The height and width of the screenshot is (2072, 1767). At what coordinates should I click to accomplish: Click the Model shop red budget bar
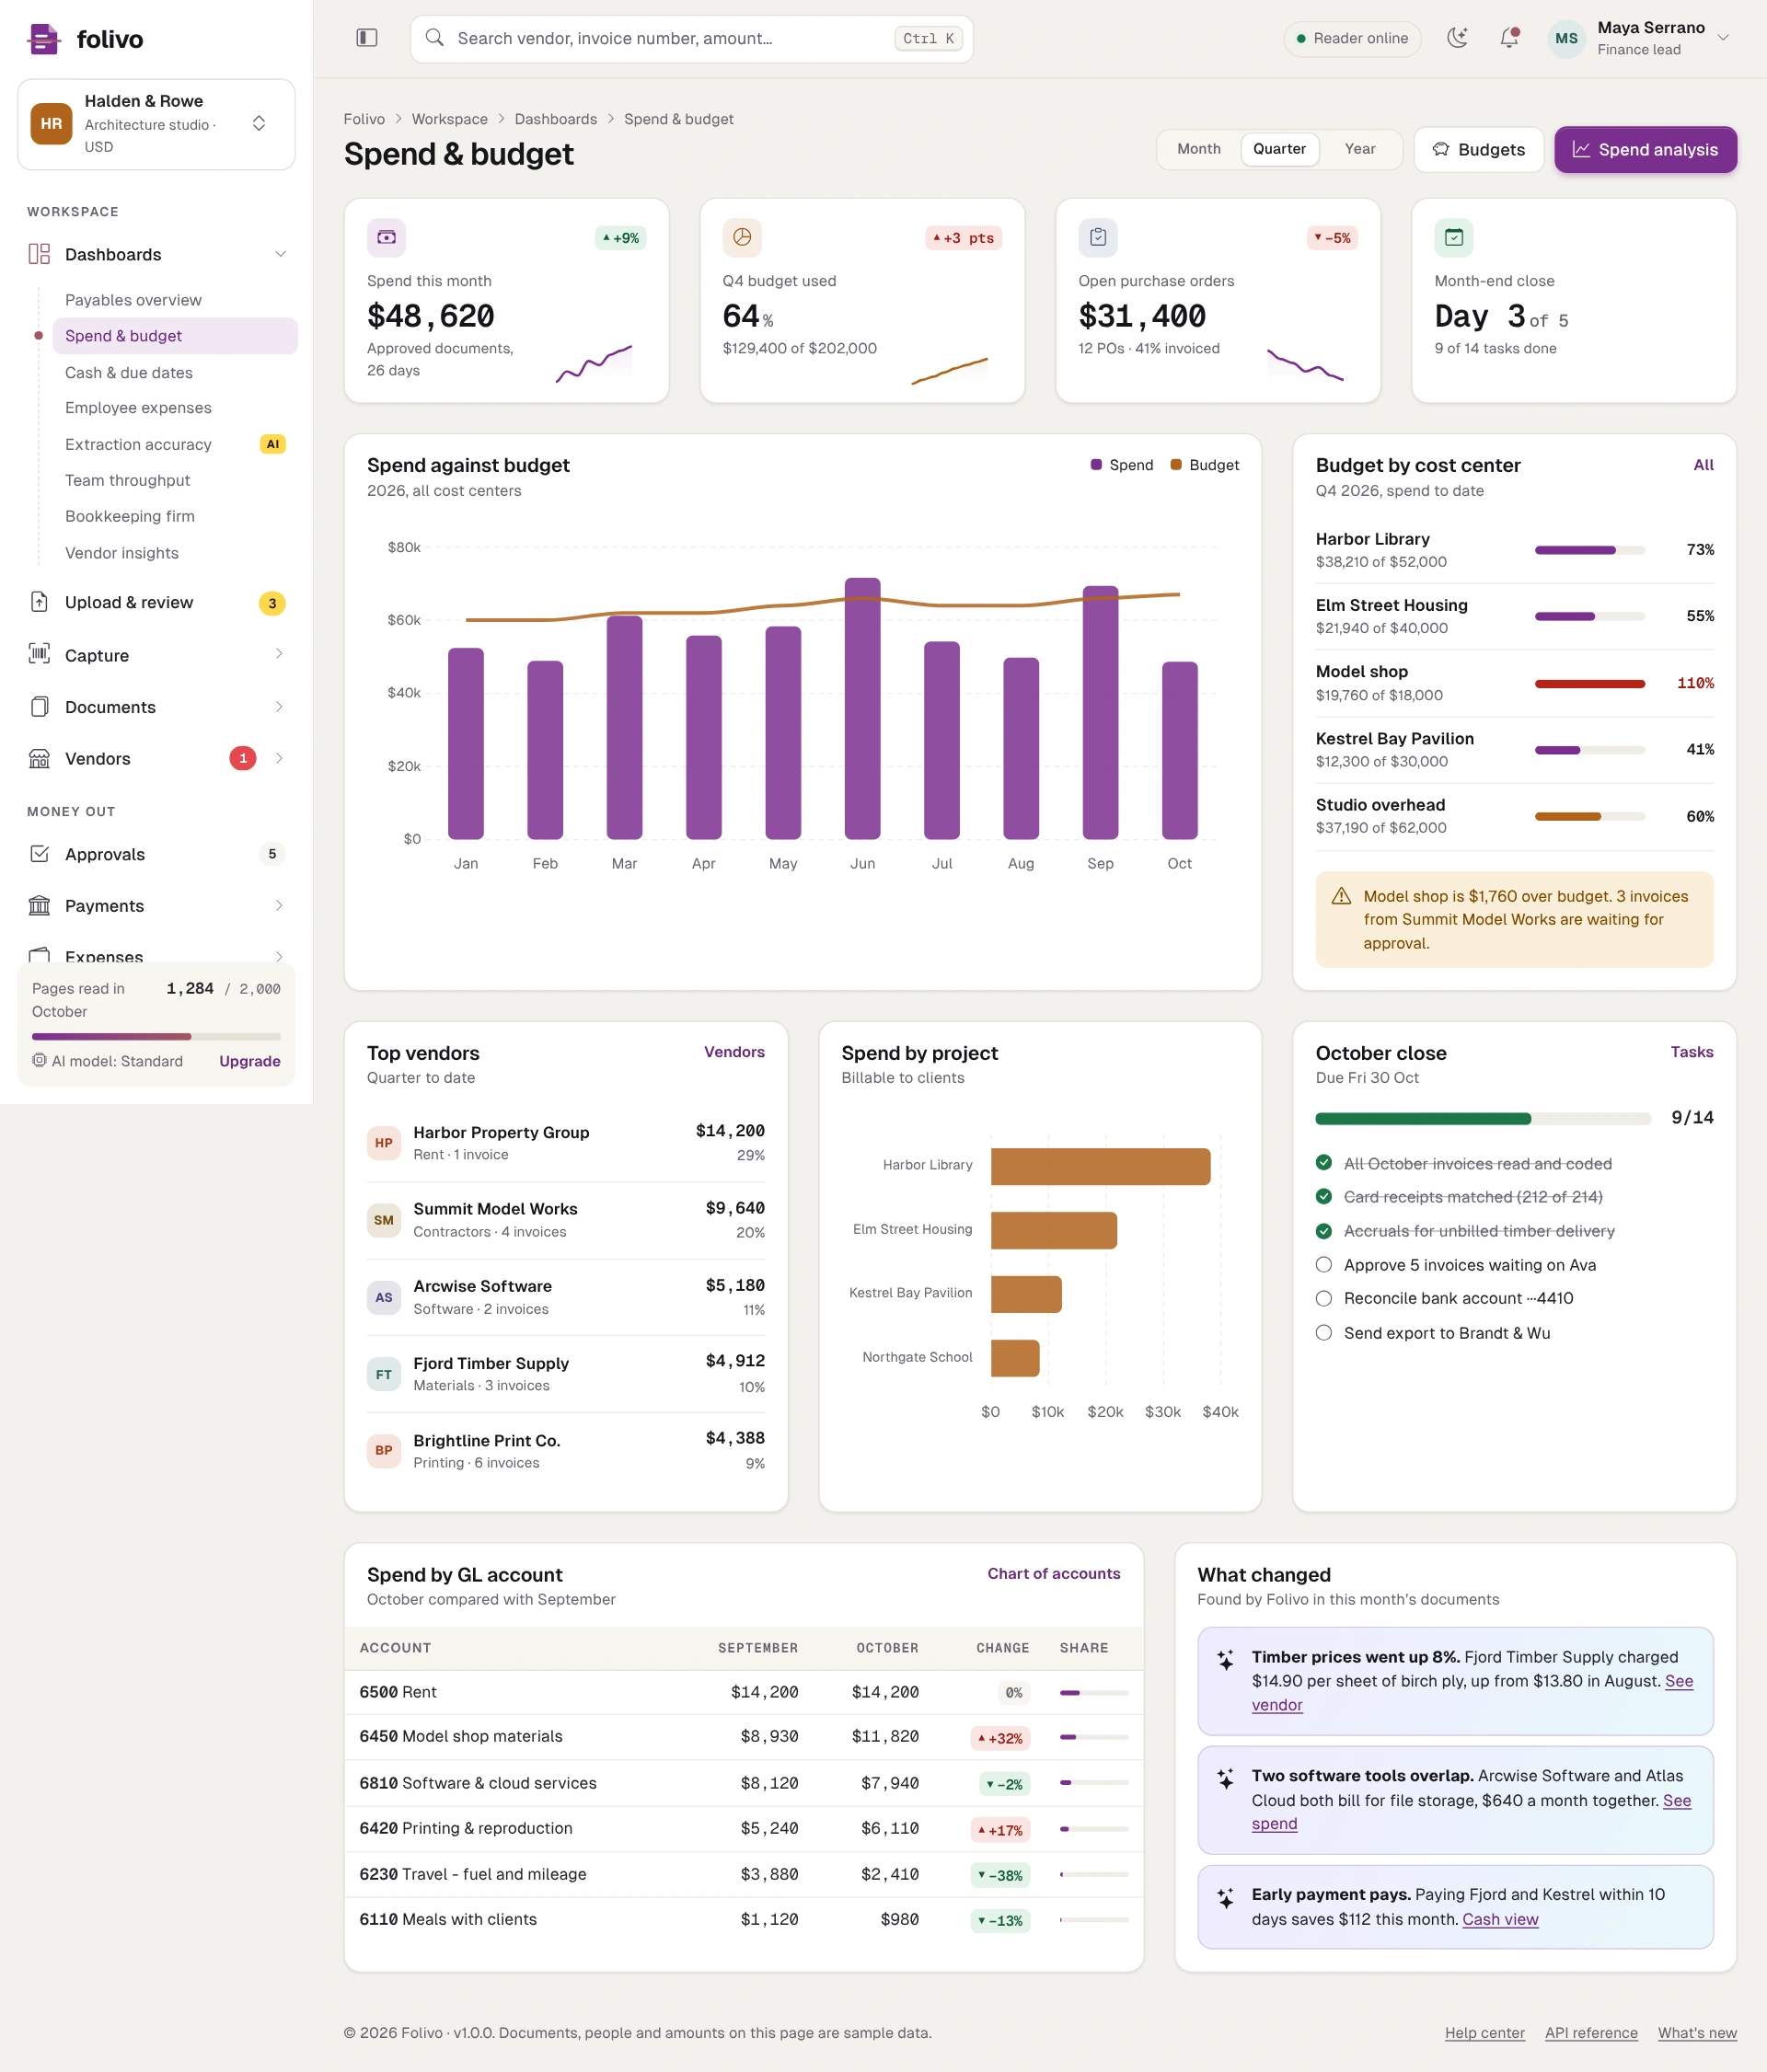(x=1589, y=683)
